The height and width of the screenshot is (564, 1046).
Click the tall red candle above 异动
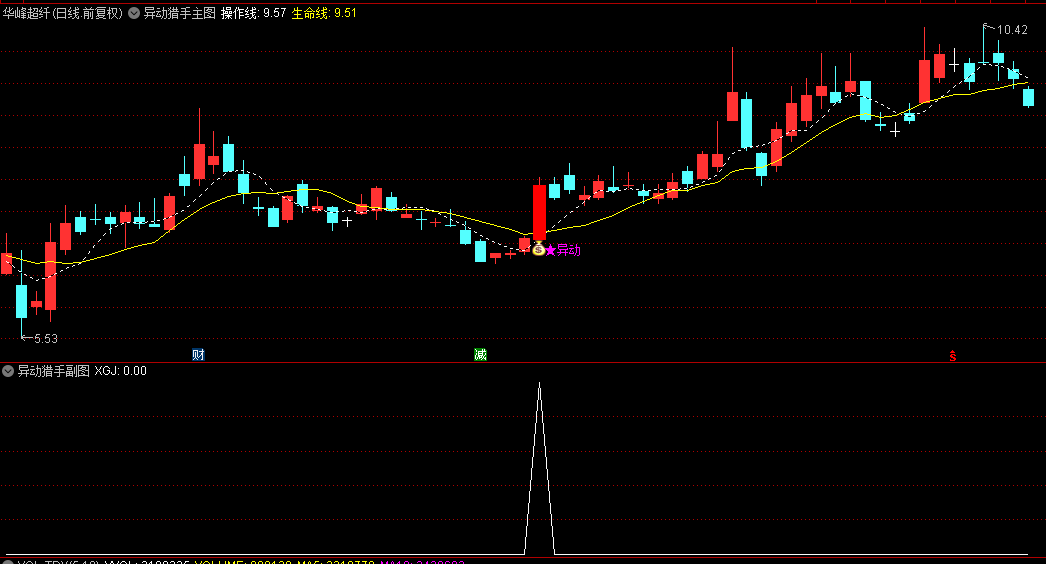[539, 212]
